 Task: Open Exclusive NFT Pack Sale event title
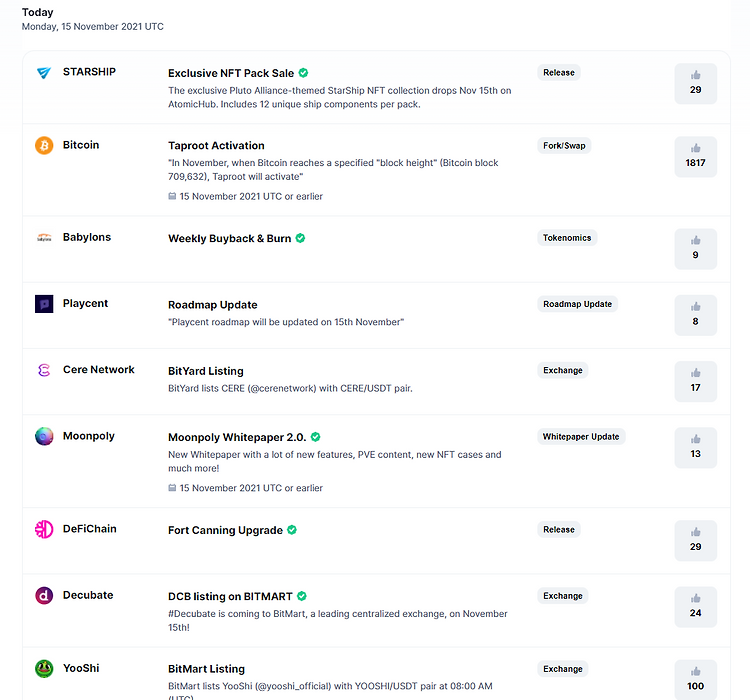[x=231, y=73]
